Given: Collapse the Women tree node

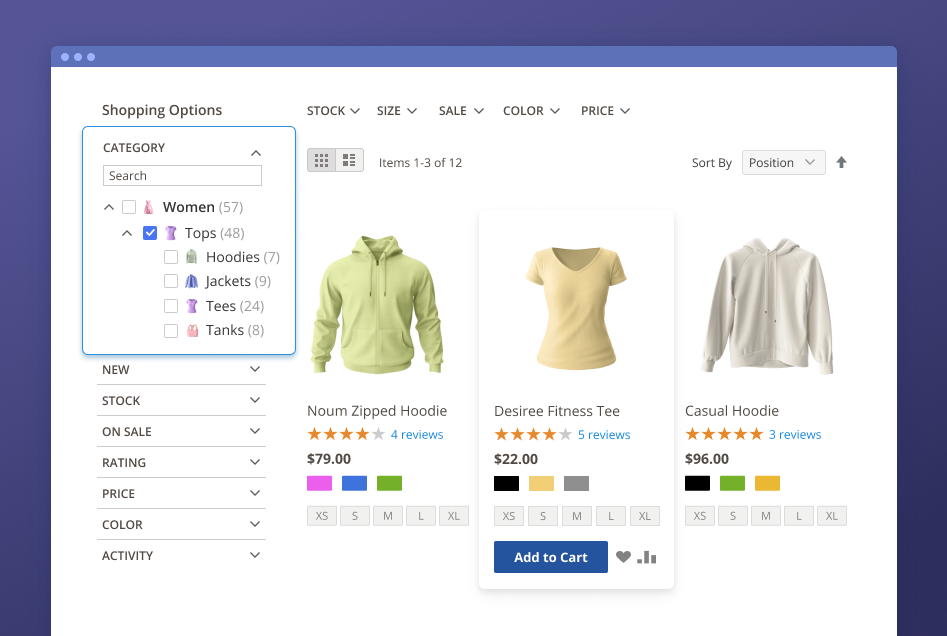Looking at the screenshot, I should 108,208.
